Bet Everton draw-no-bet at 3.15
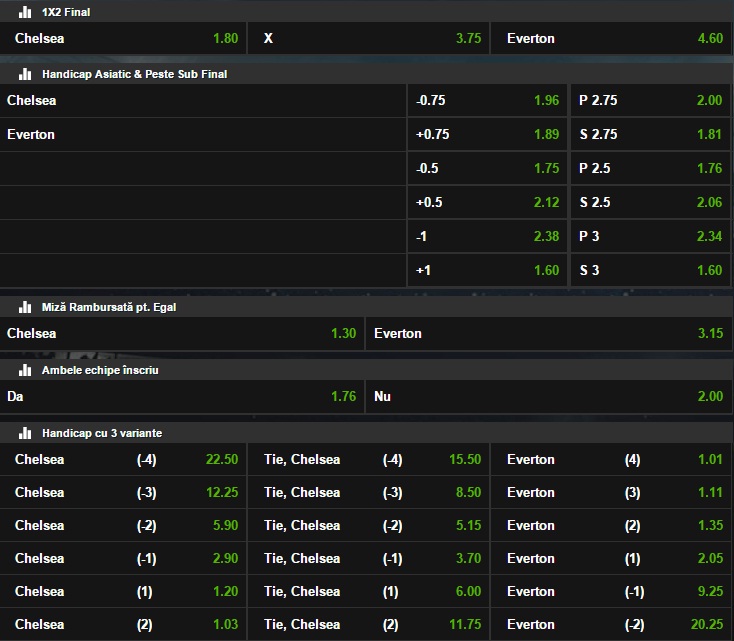The height and width of the screenshot is (641, 734). click(549, 333)
